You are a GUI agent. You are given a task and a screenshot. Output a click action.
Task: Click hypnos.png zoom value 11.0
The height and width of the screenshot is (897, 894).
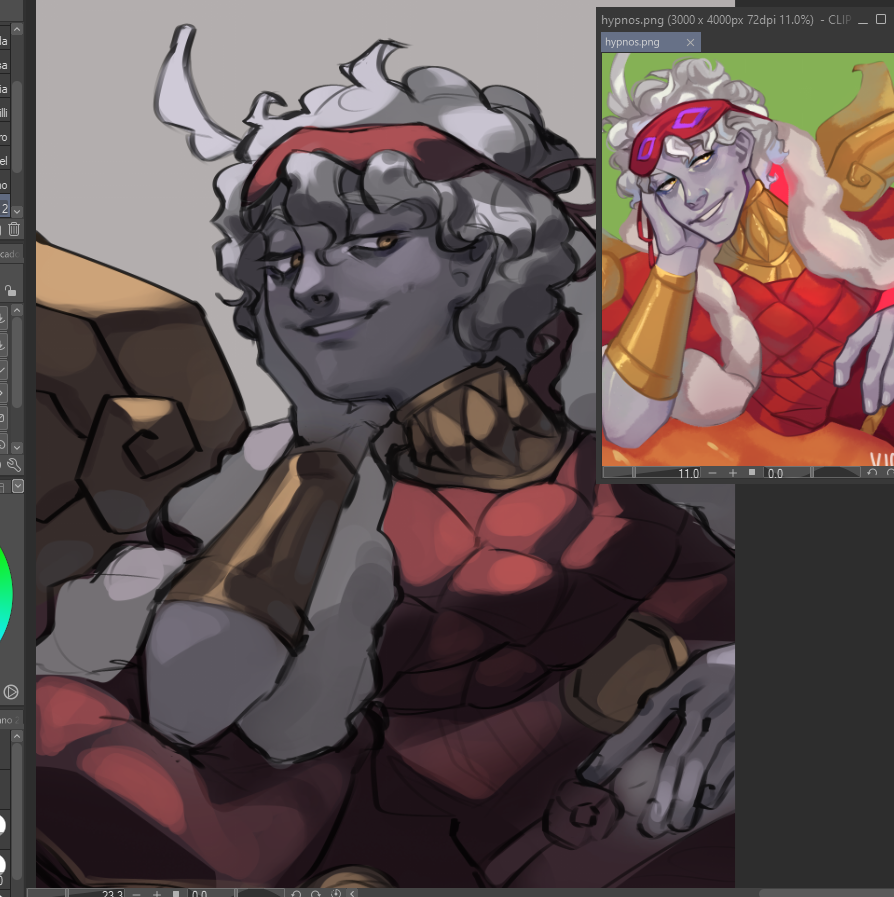click(x=689, y=473)
